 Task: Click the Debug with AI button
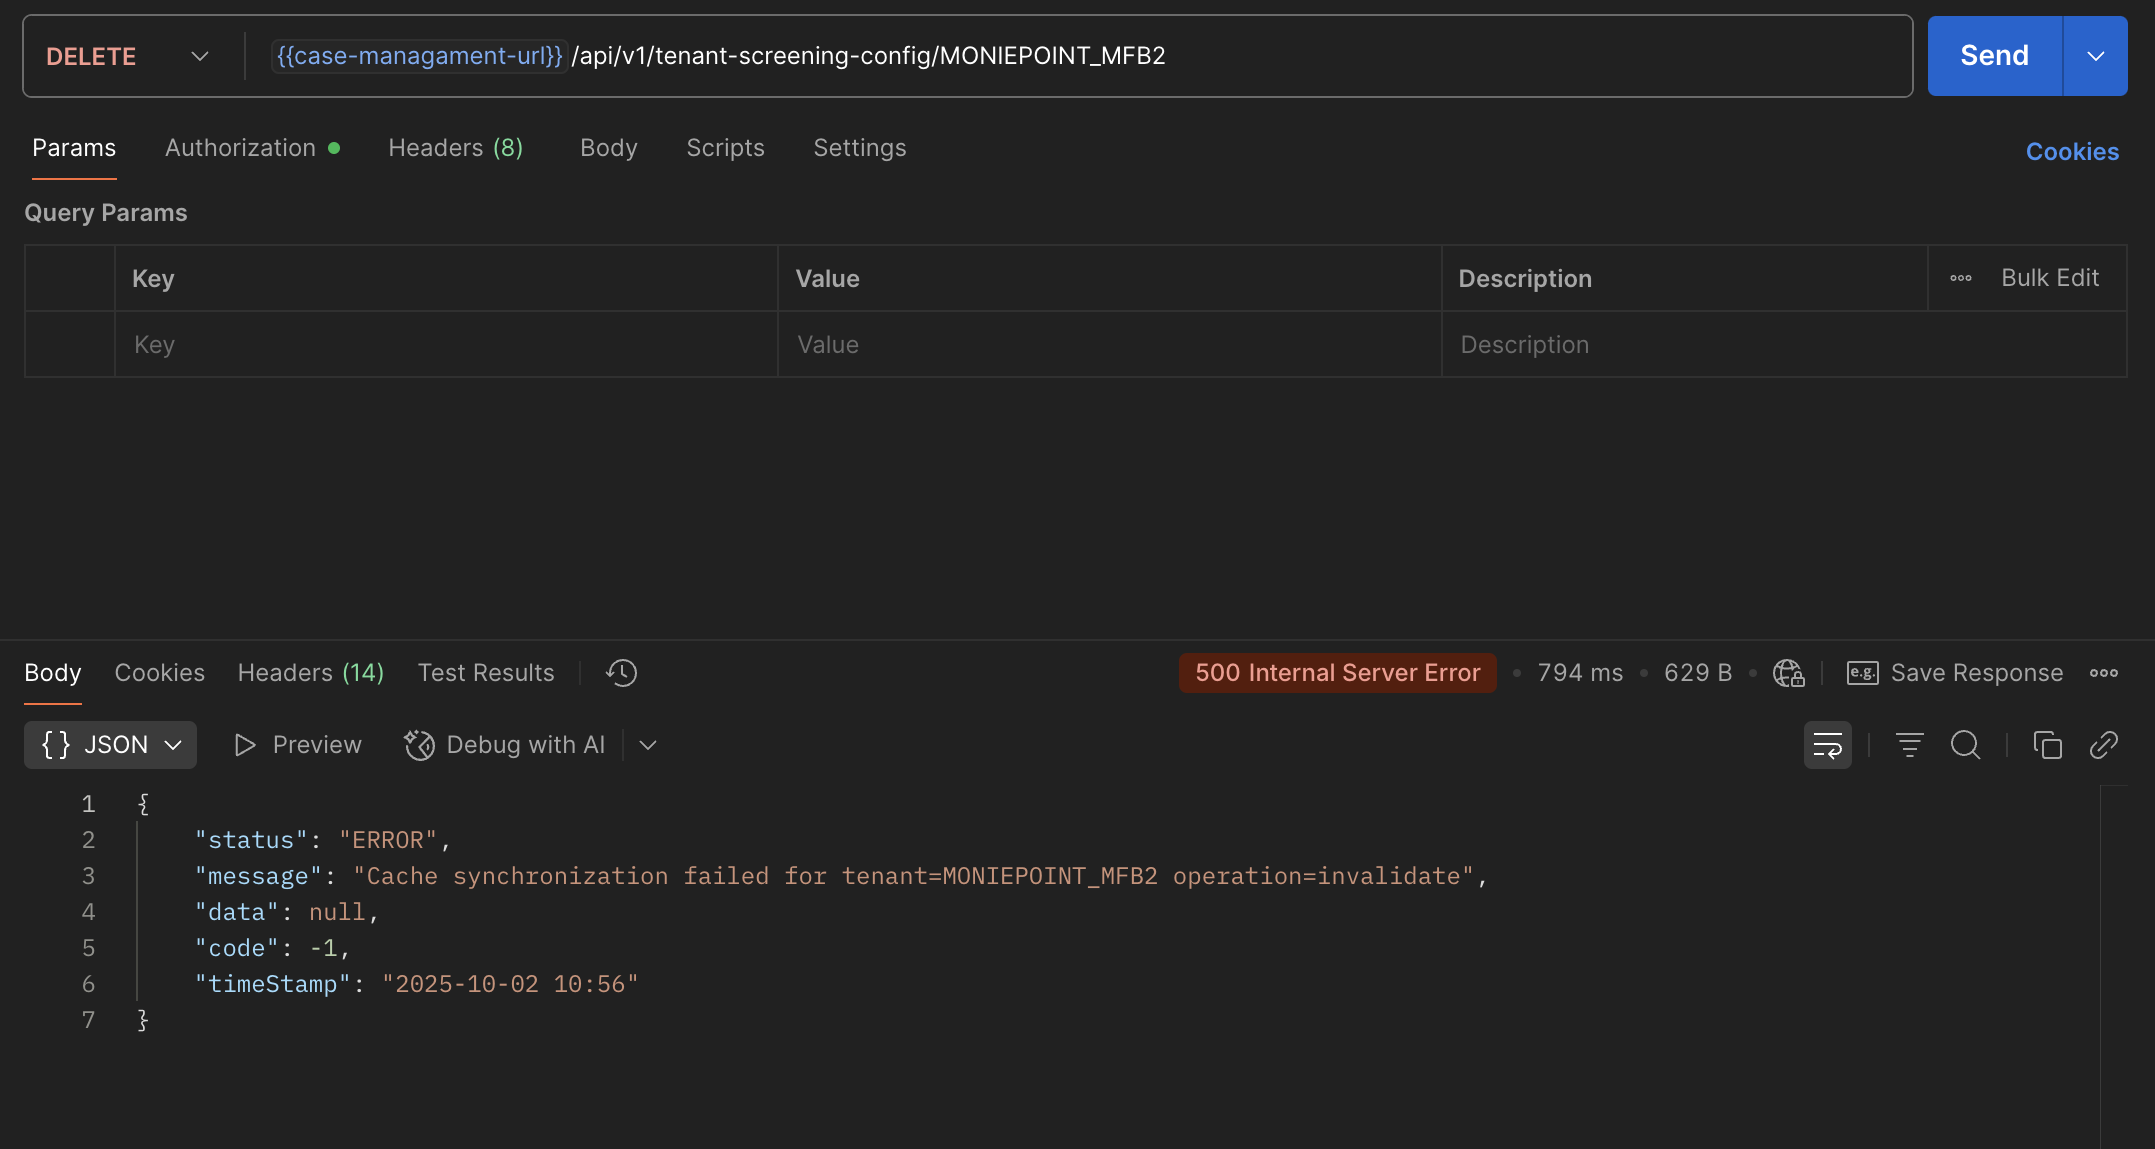coord(505,745)
